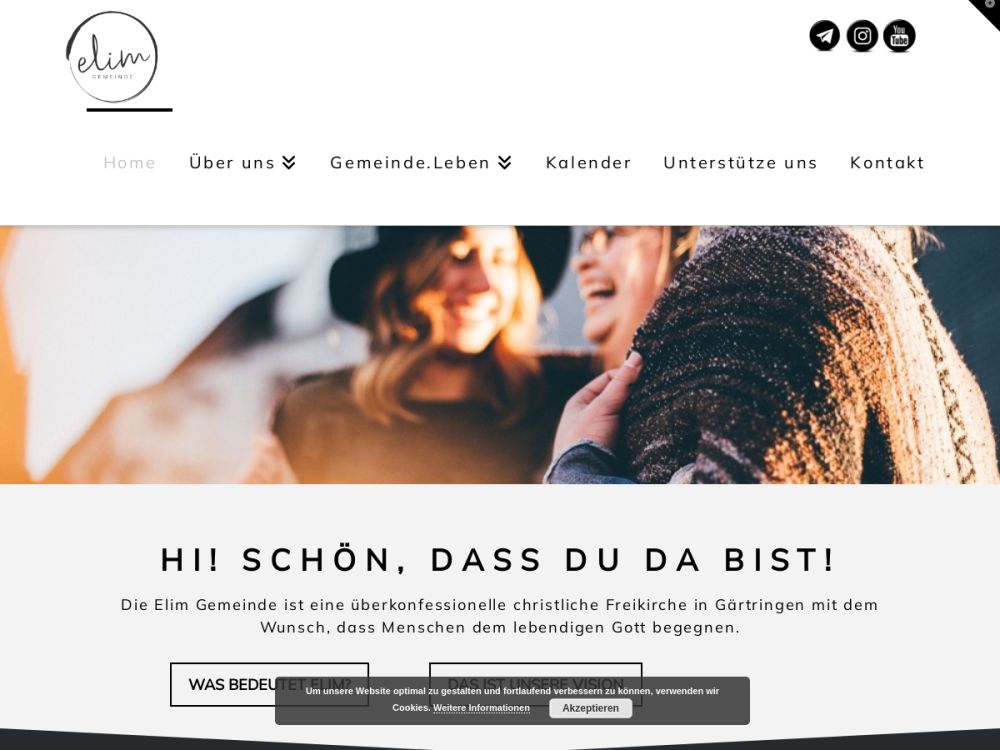Click the Hi! Schön, dass du da bist! heading
This screenshot has height=750, width=1000.
pyautogui.click(x=498, y=559)
